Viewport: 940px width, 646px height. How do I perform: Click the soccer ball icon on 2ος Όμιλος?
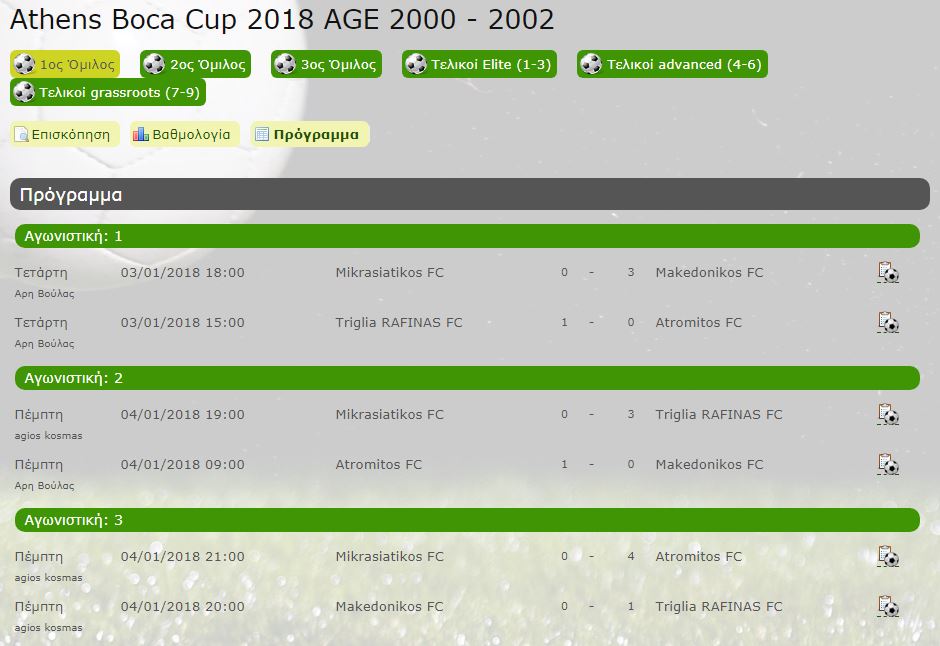pyautogui.click(x=154, y=64)
